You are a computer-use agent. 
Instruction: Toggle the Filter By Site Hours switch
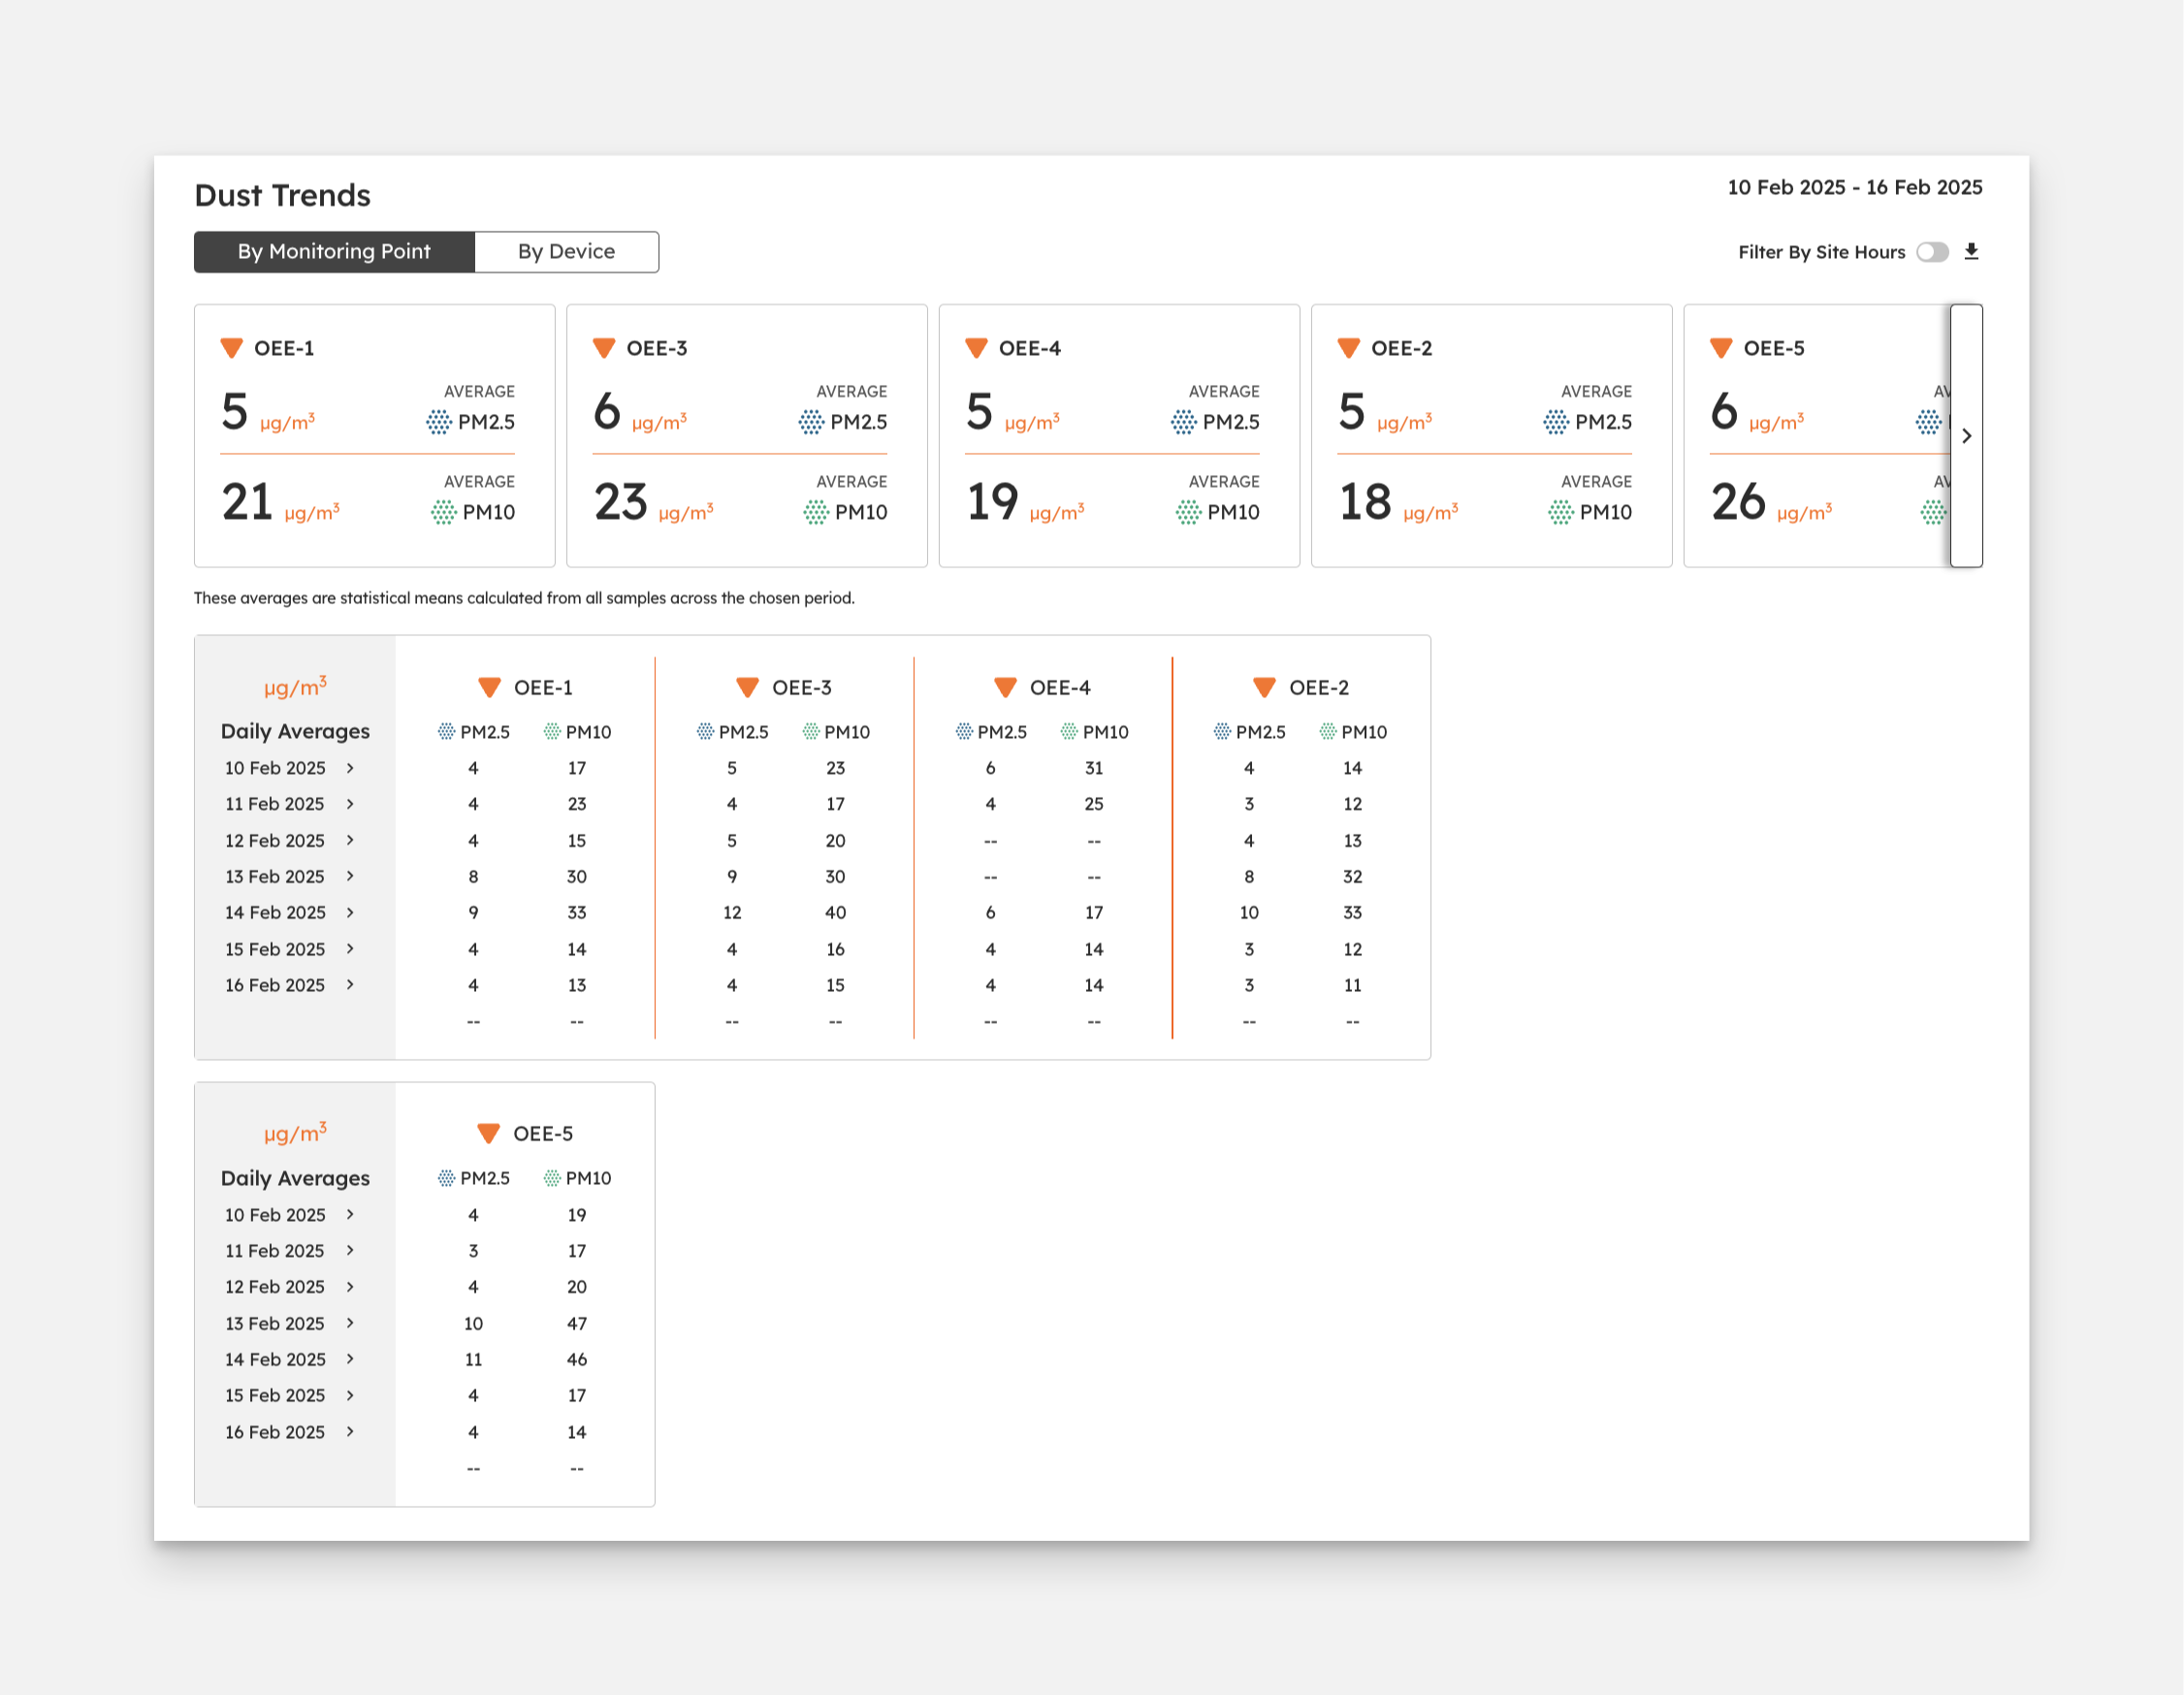pos(1932,252)
